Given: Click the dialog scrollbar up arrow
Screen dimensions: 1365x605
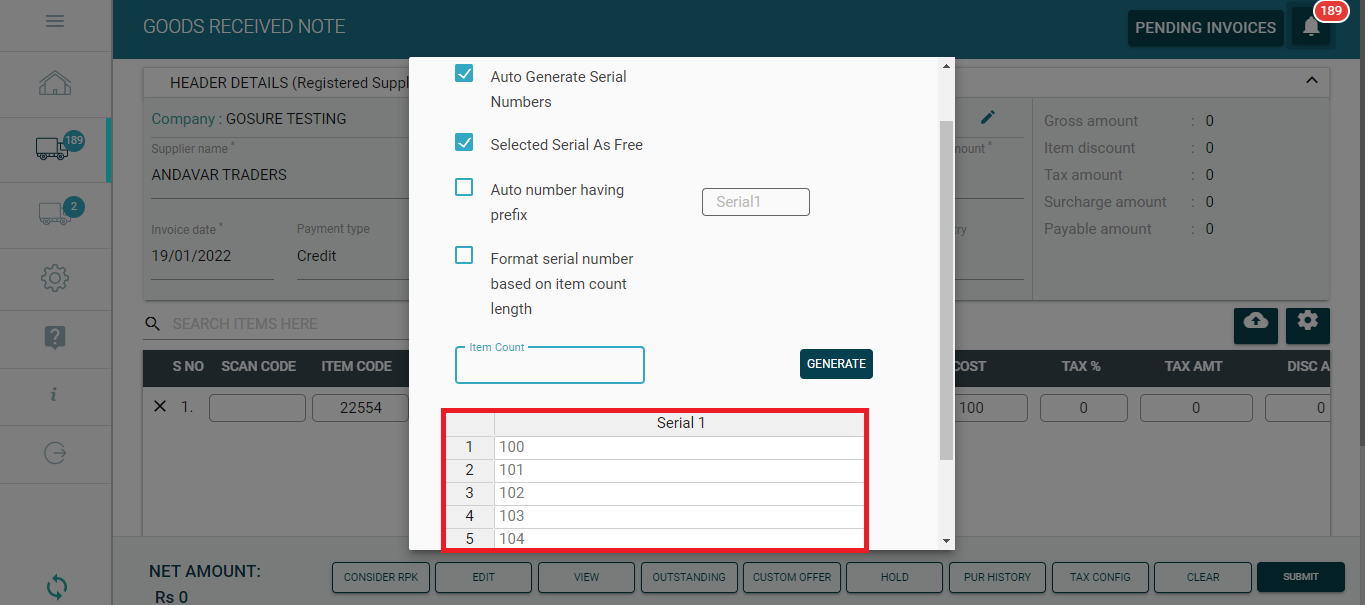Looking at the screenshot, I should click(947, 66).
